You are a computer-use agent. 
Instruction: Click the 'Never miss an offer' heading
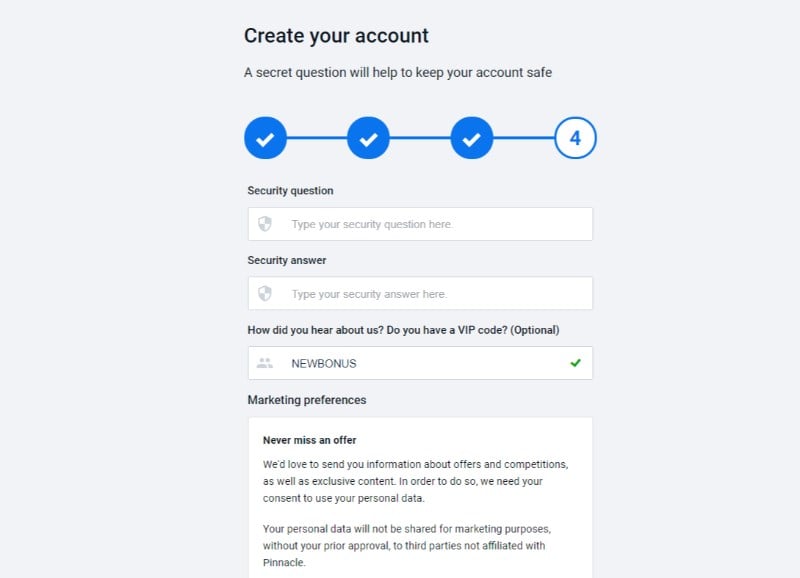[309, 440]
